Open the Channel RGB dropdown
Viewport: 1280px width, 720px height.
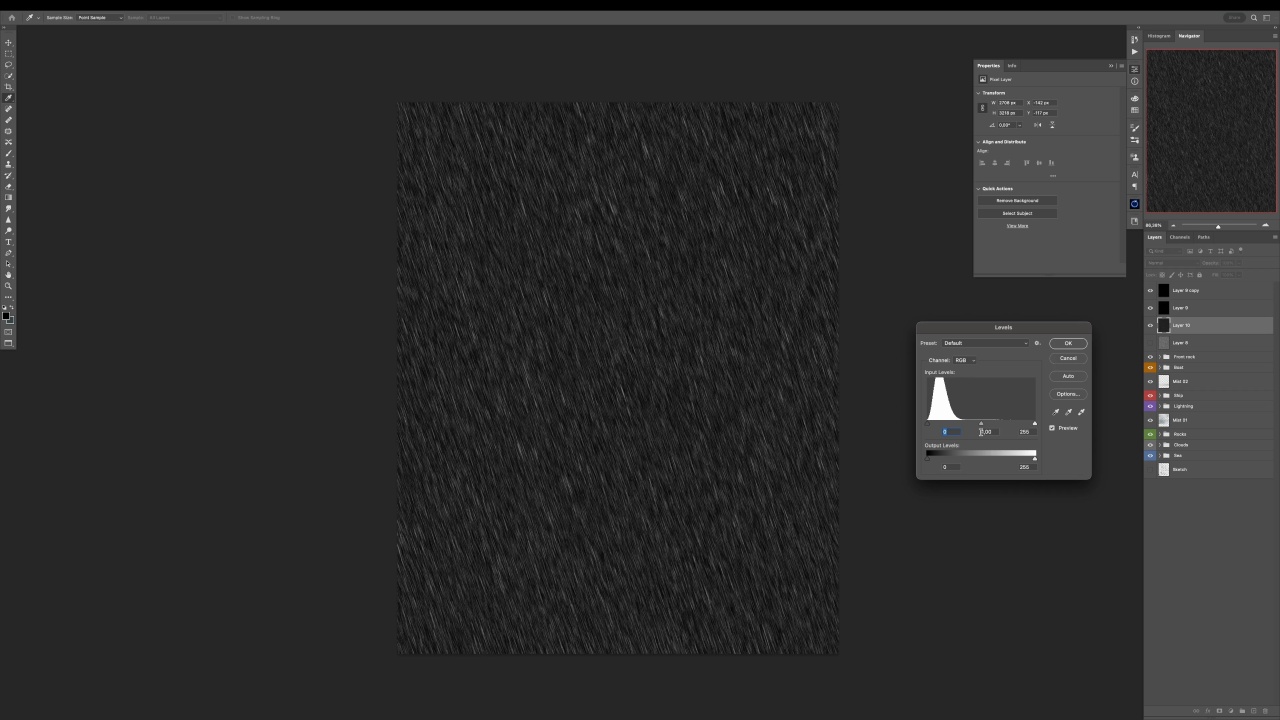pos(964,360)
